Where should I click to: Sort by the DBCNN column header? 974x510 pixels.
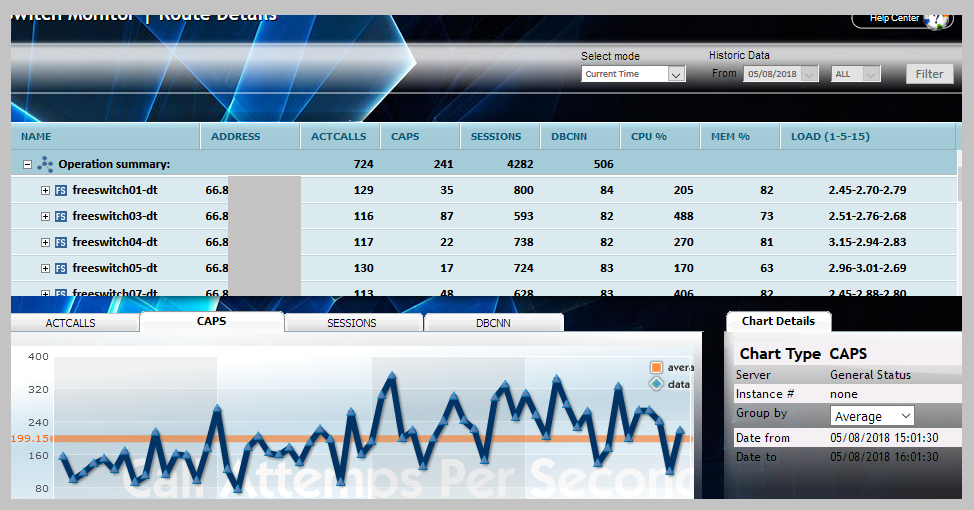(580, 137)
